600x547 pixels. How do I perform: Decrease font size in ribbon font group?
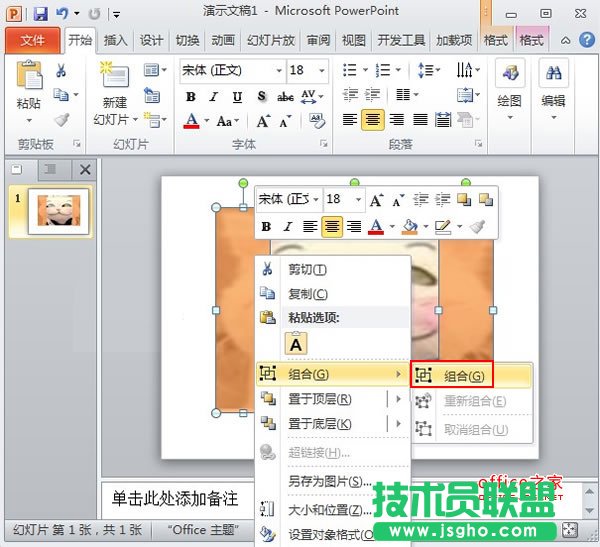click(285, 121)
